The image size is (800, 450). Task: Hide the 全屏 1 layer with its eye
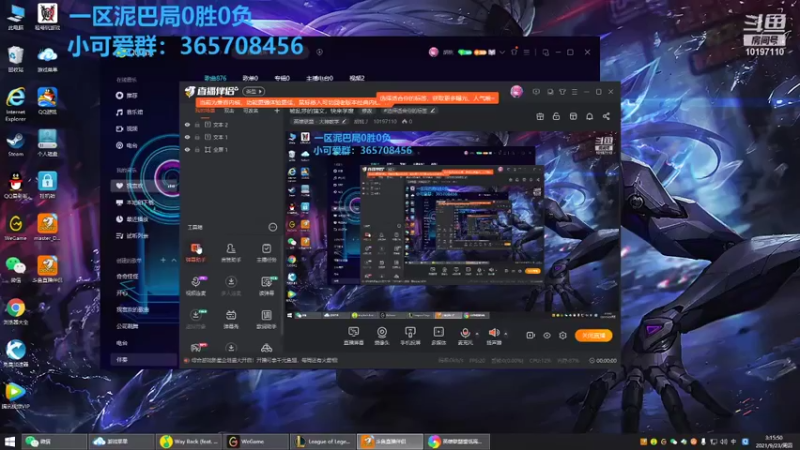click(187, 149)
